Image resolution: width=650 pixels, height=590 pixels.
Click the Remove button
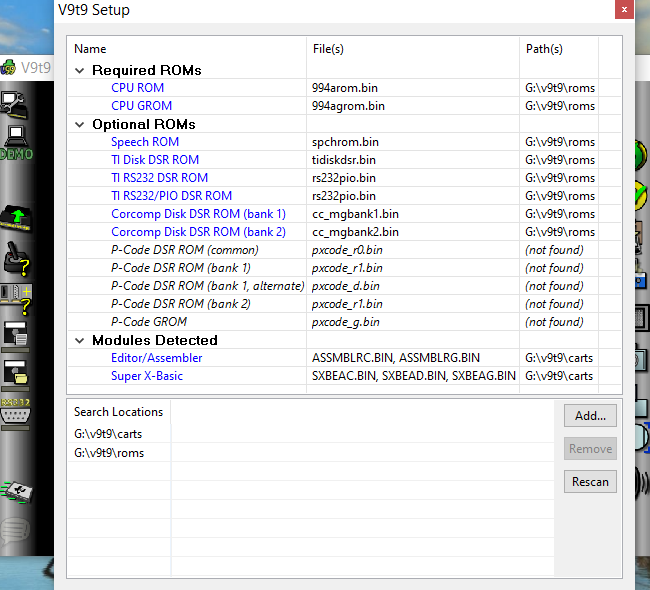click(590, 449)
